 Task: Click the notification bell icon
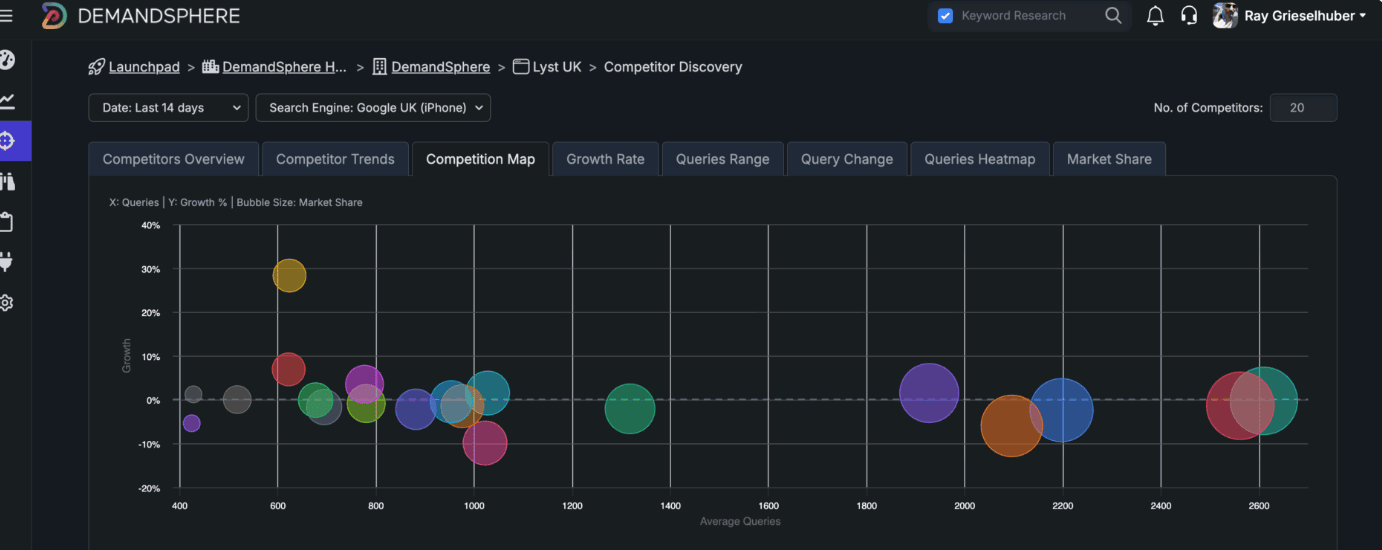(x=1155, y=16)
